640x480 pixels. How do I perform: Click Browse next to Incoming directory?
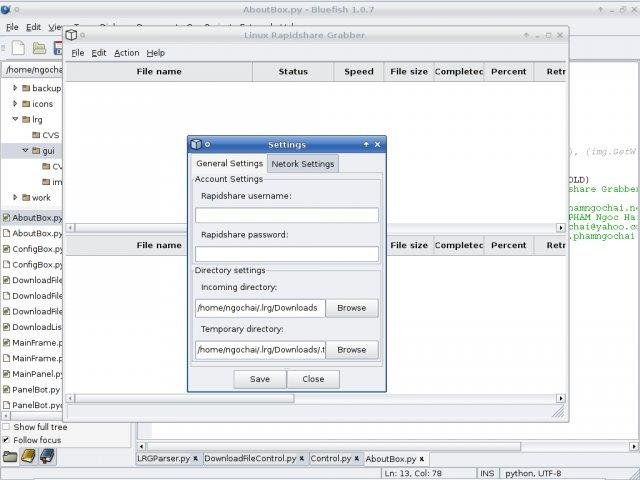[x=351, y=308]
